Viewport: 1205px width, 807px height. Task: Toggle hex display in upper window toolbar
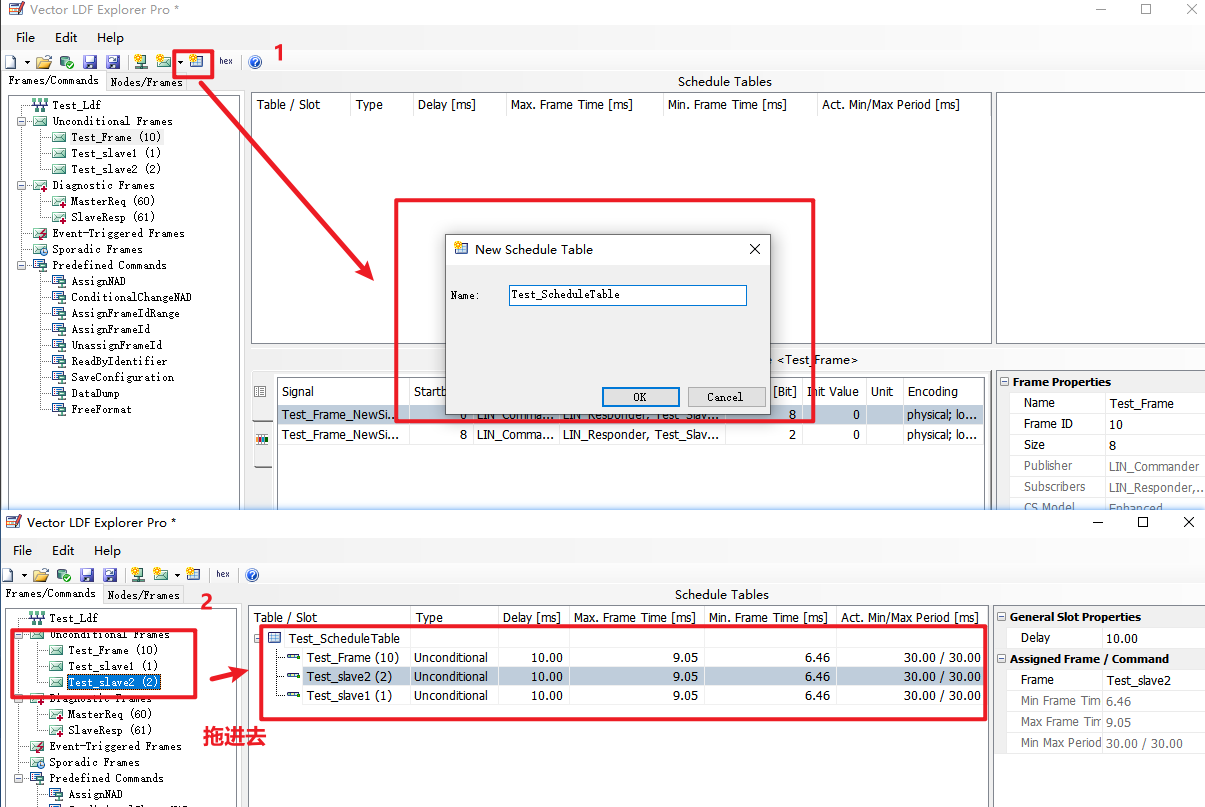click(226, 62)
